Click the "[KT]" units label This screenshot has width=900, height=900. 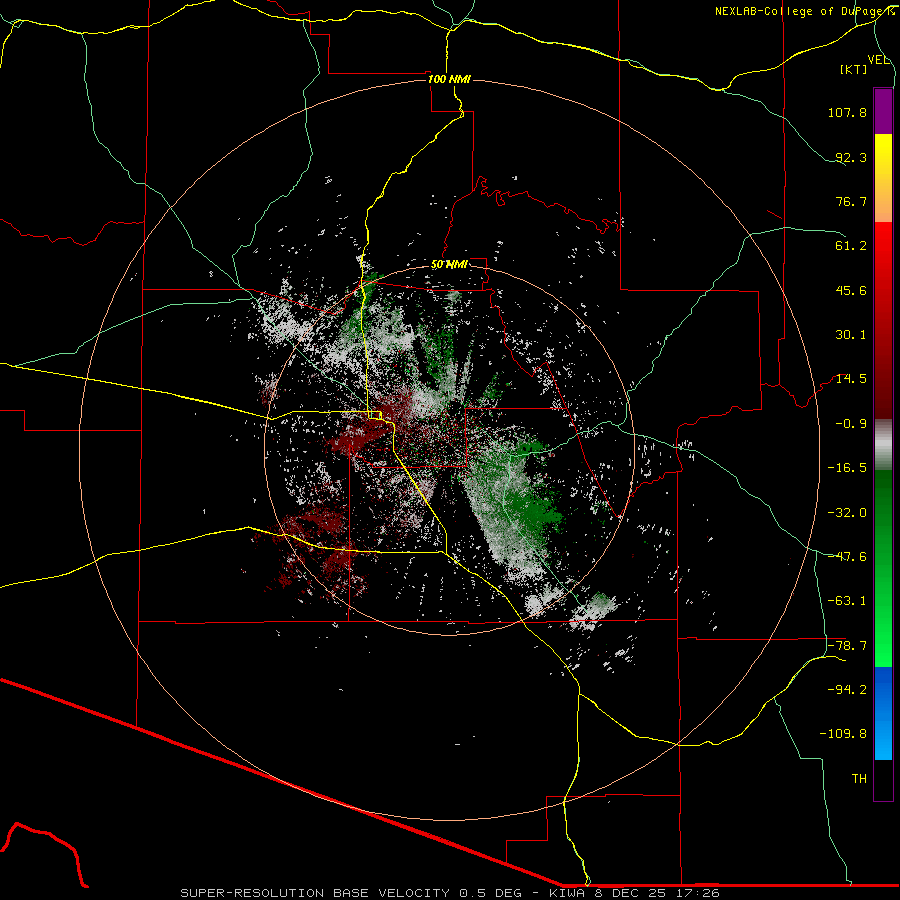tap(854, 69)
